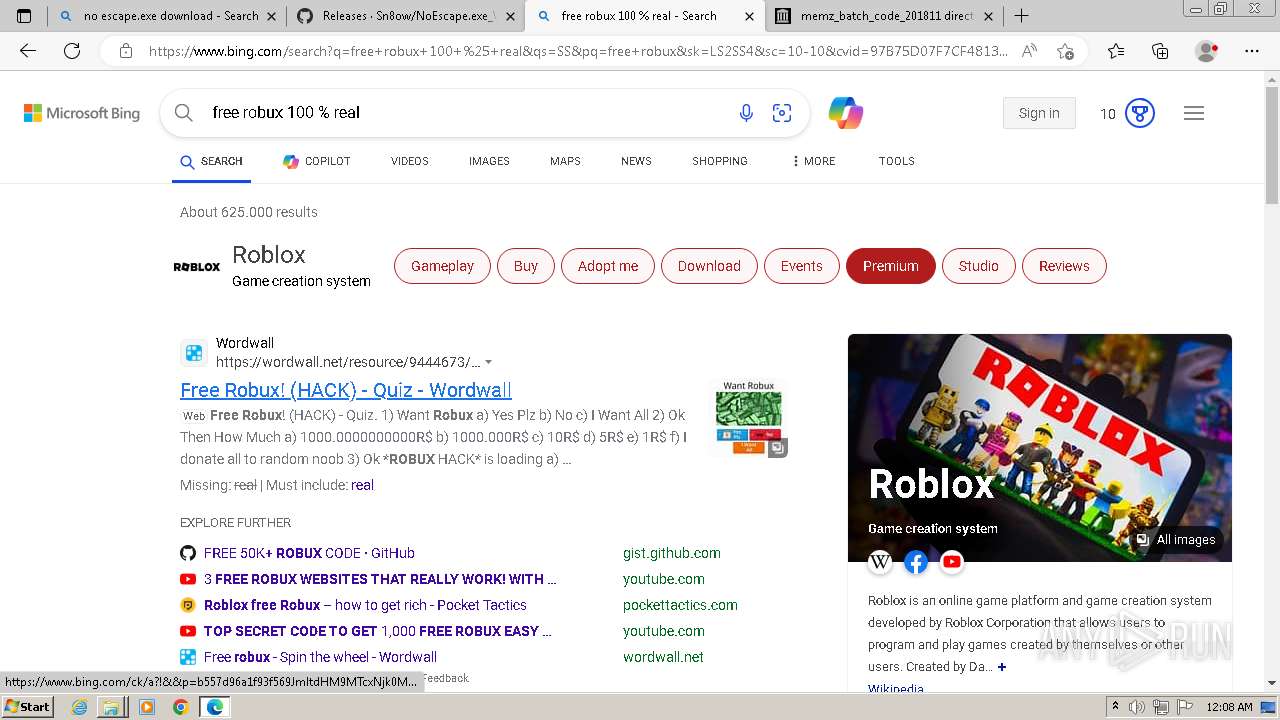Open Roblox Facebook icon in knowledge panel
1280x720 pixels.
pos(916,562)
